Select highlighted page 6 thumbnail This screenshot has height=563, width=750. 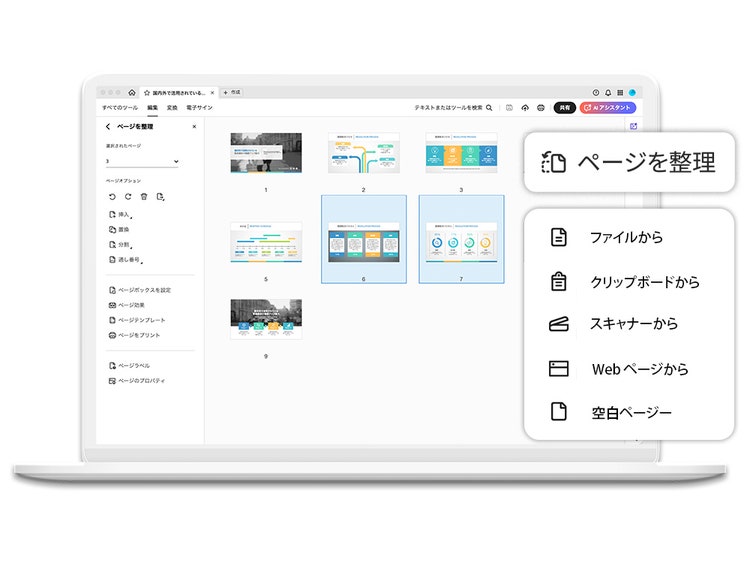[364, 239]
